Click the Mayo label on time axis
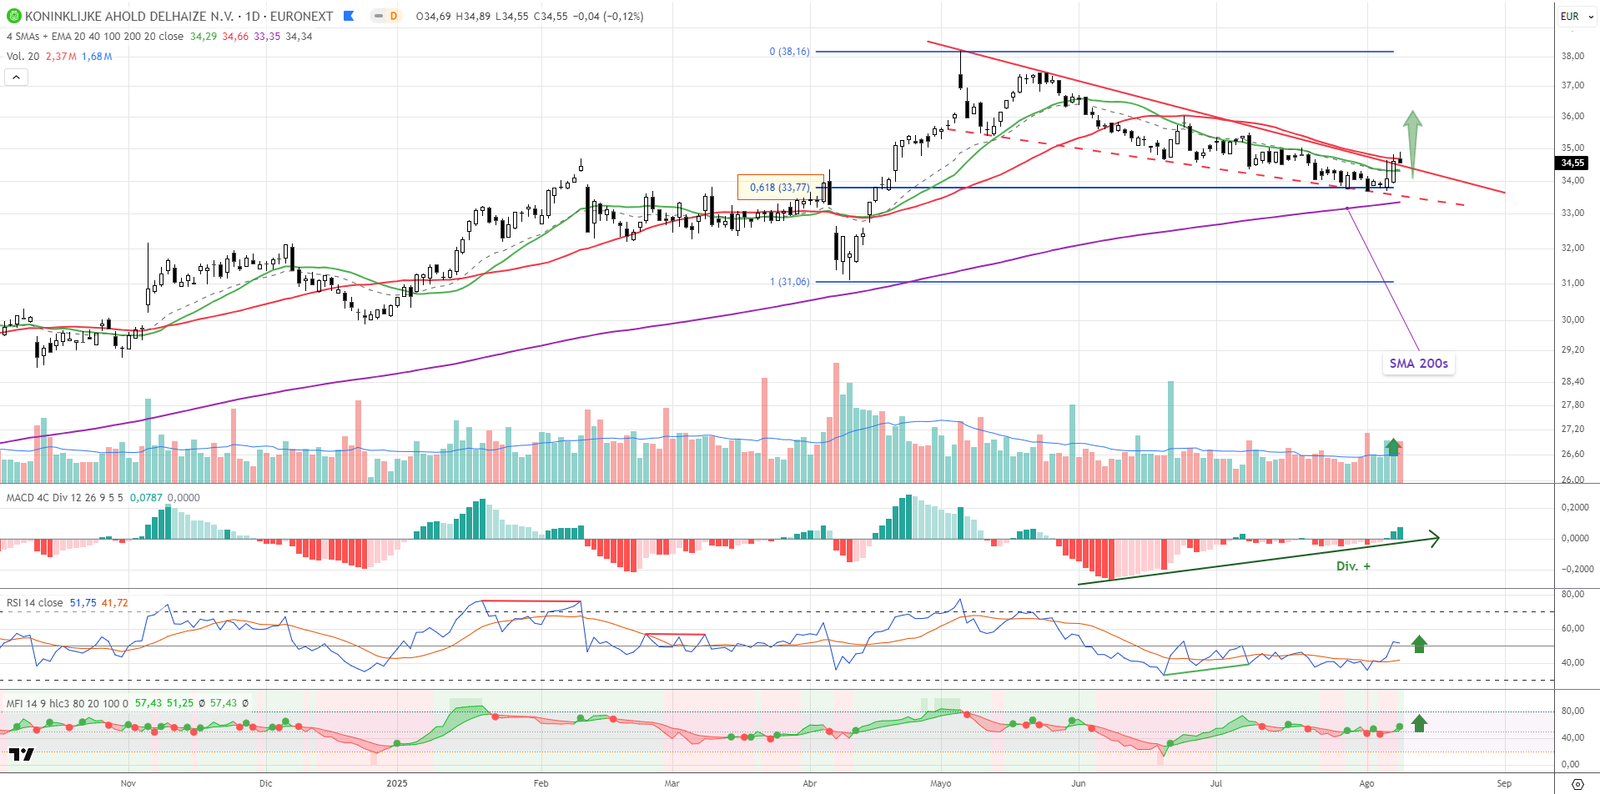This screenshot has width=1600, height=794. pos(941,783)
